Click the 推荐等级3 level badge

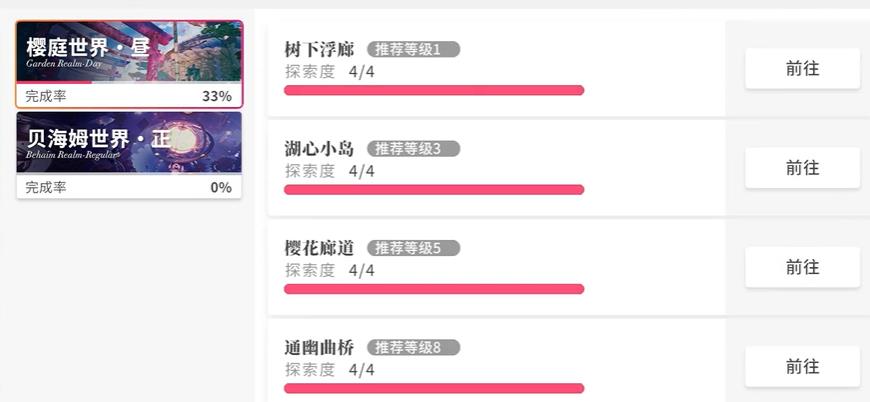(x=413, y=149)
